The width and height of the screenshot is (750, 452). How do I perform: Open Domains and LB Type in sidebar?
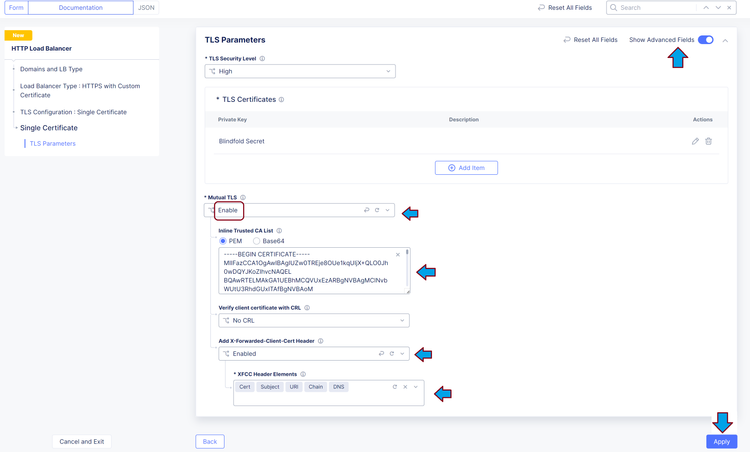click(51, 69)
